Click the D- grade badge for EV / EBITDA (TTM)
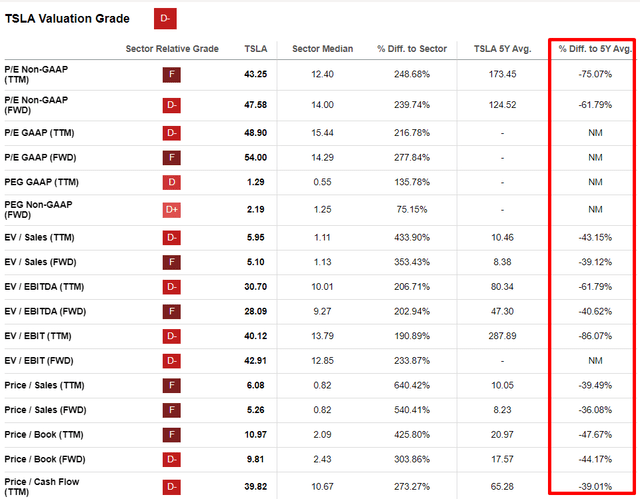This screenshot has width=640, height=499. (172, 287)
